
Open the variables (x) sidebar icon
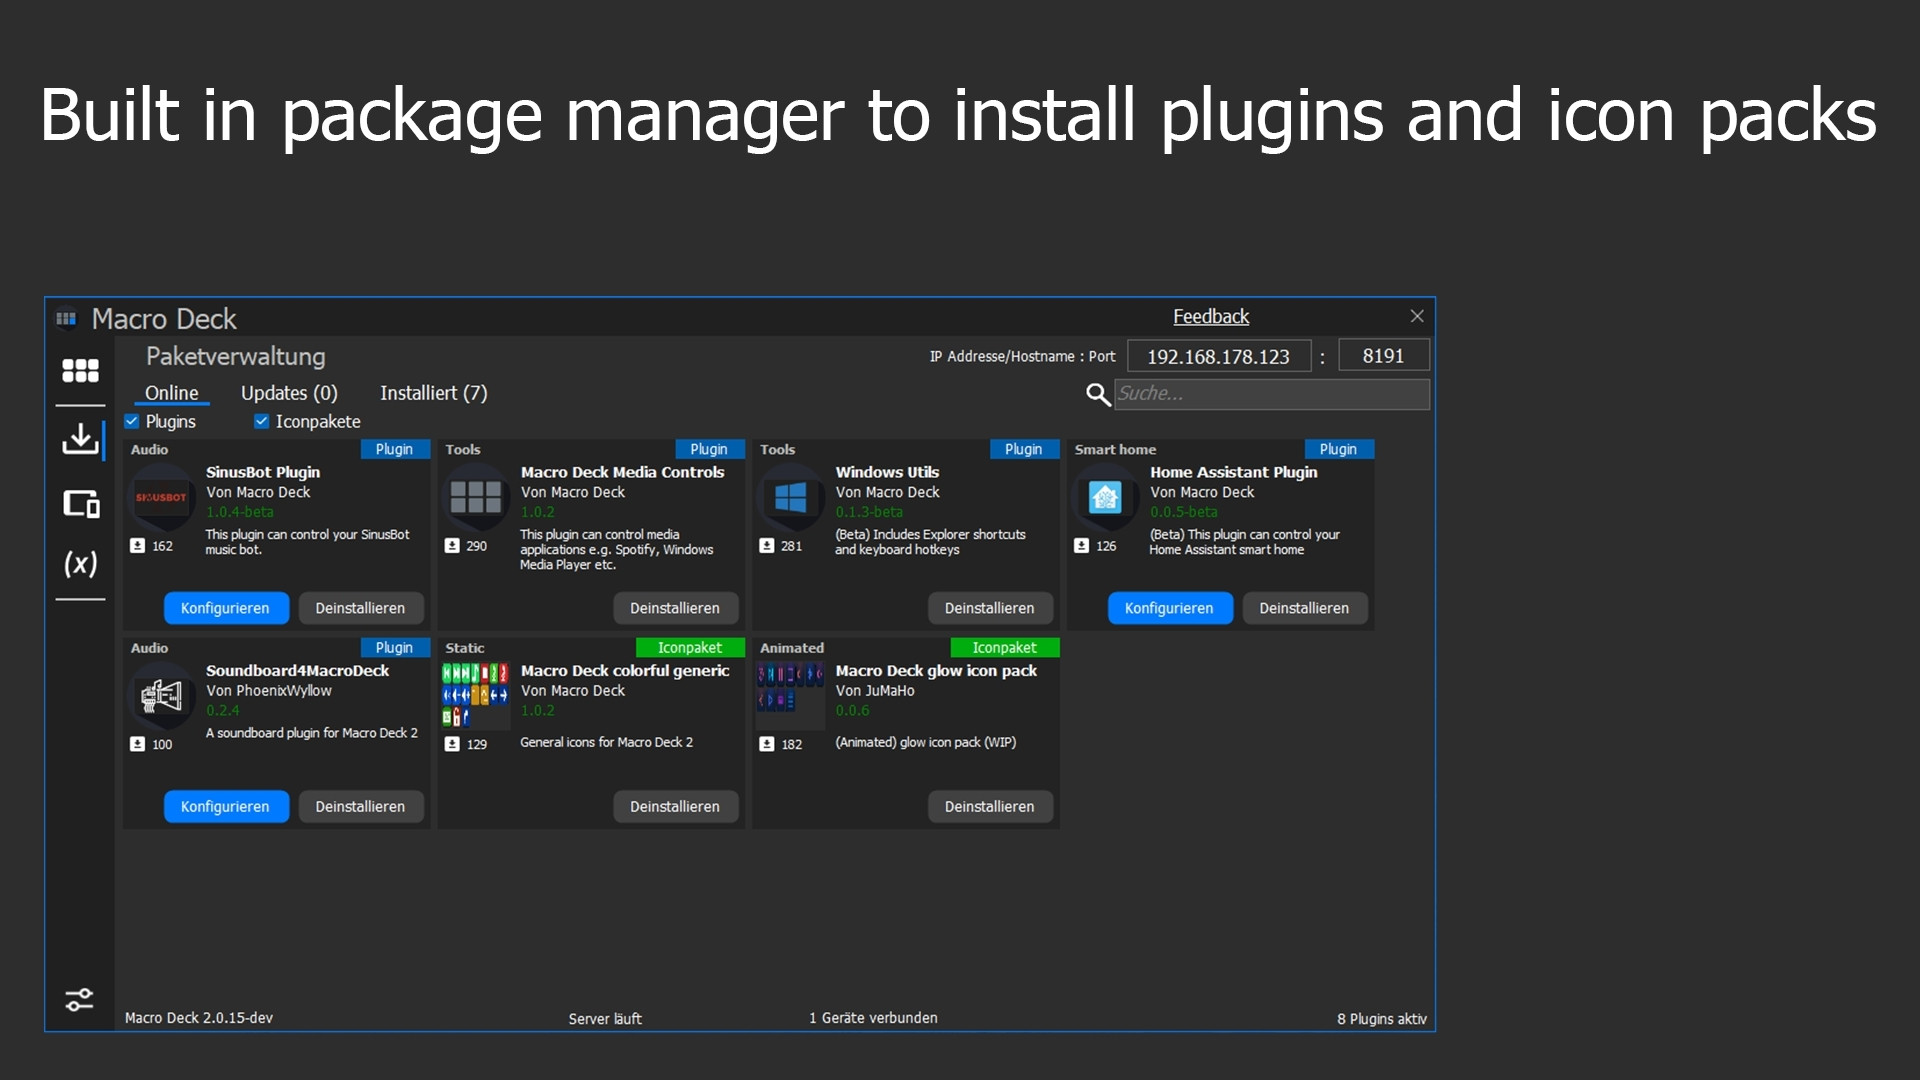pyautogui.click(x=80, y=564)
